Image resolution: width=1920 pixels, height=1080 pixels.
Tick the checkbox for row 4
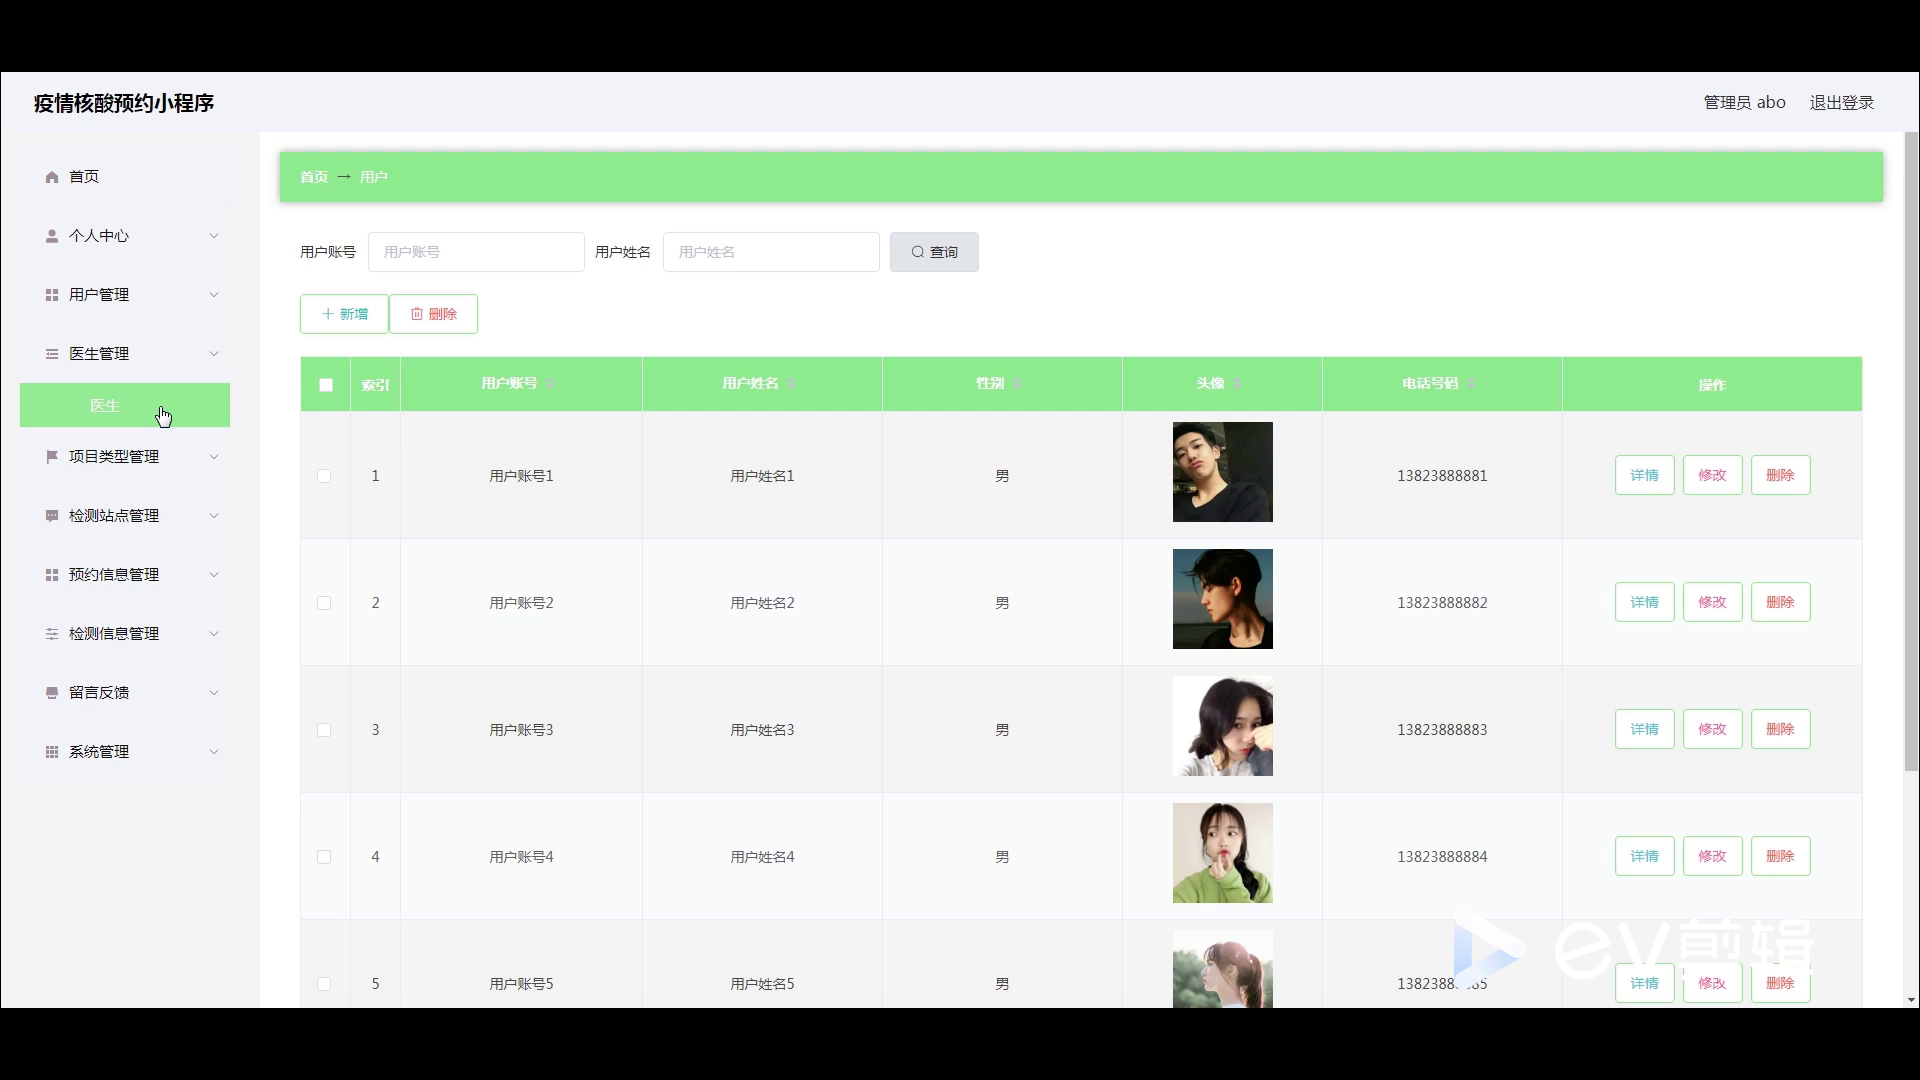pos(324,857)
